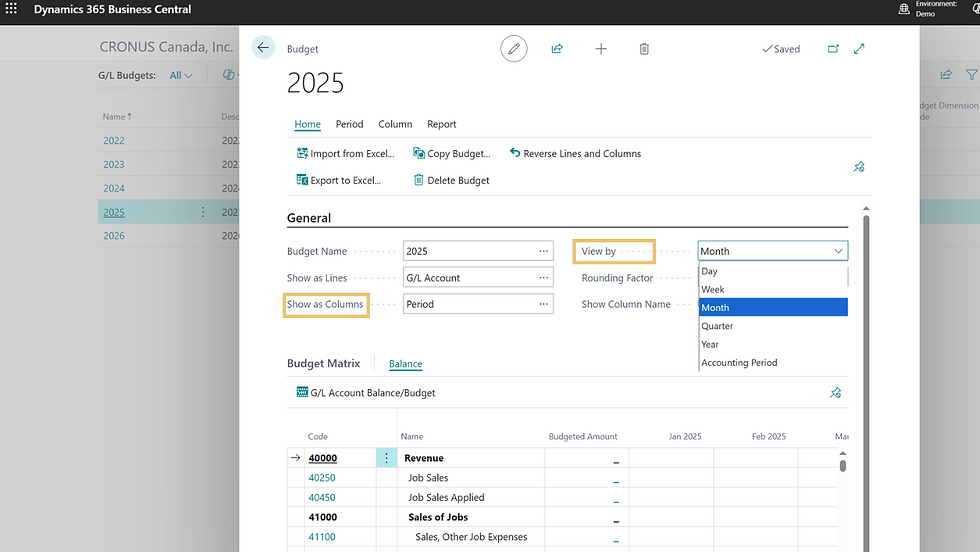
Task: Open the Balance menu in Budget Matrix
Action: pos(405,363)
